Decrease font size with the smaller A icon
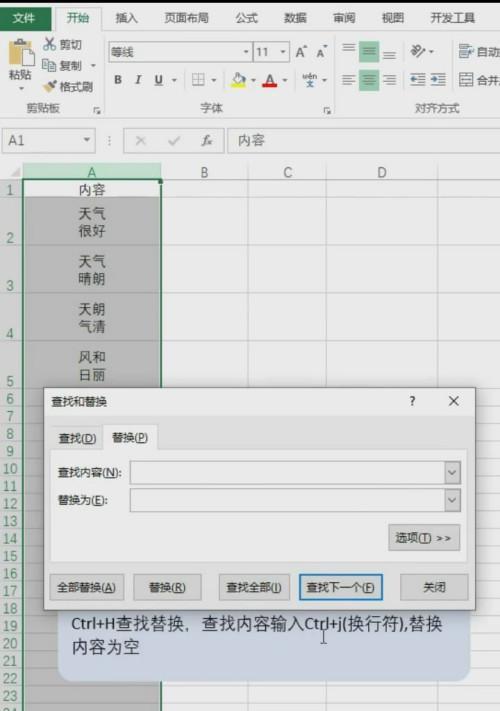Viewport: 500px width, 711px height. pos(321,52)
